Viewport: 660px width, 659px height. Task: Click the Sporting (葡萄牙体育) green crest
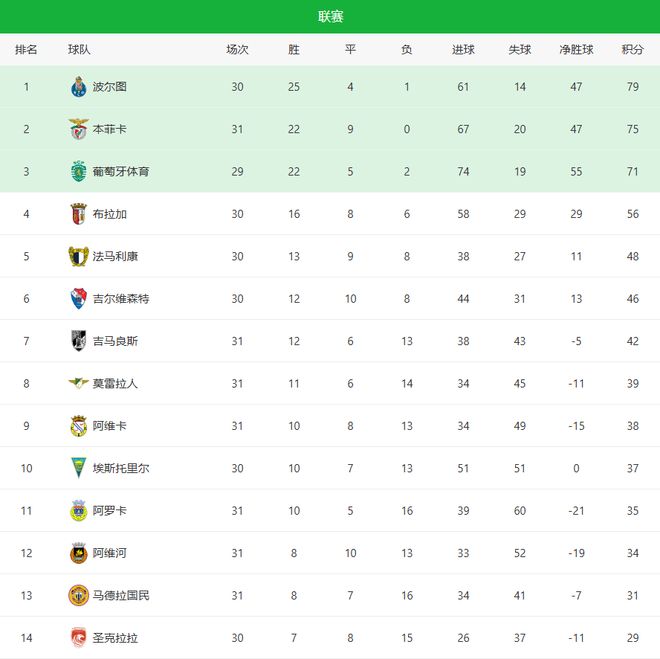[78, 171]
